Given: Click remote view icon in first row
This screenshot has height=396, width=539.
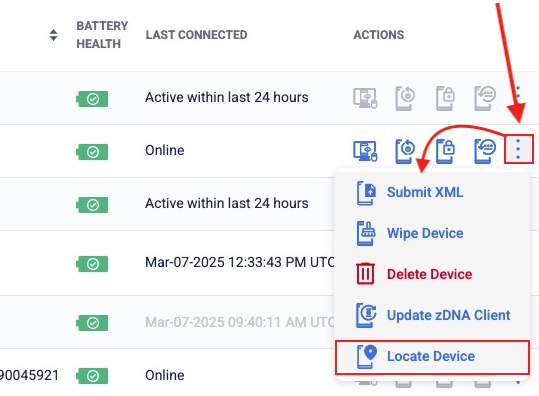Looking at the screenshot, I should coord(365,98).
